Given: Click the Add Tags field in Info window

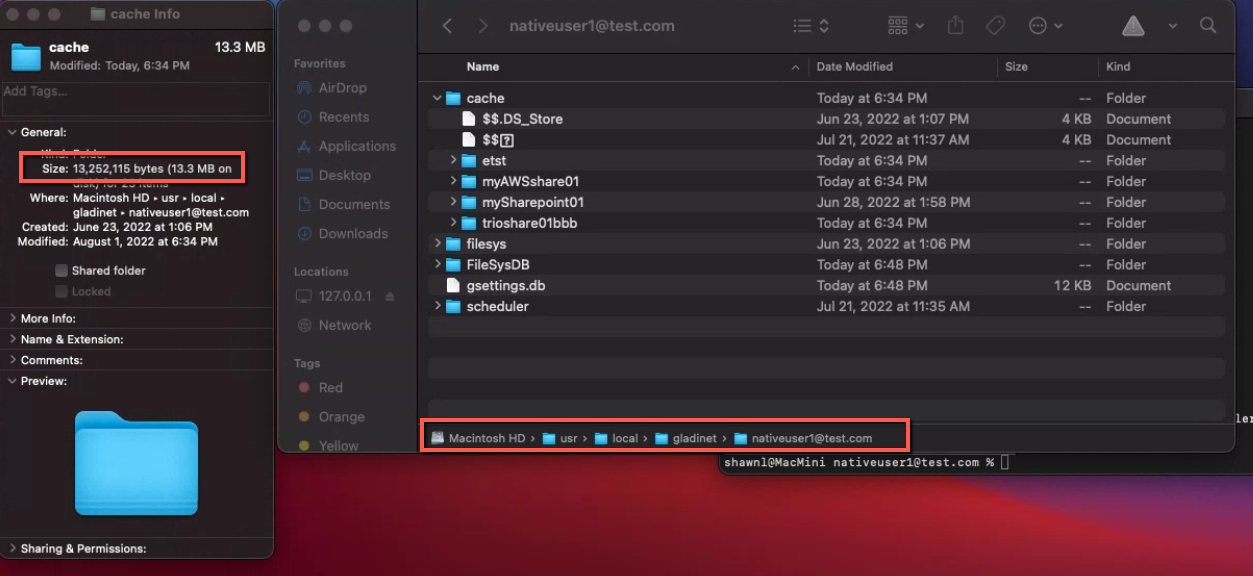Looking at the screenshot, I should [x=136, y=99].
